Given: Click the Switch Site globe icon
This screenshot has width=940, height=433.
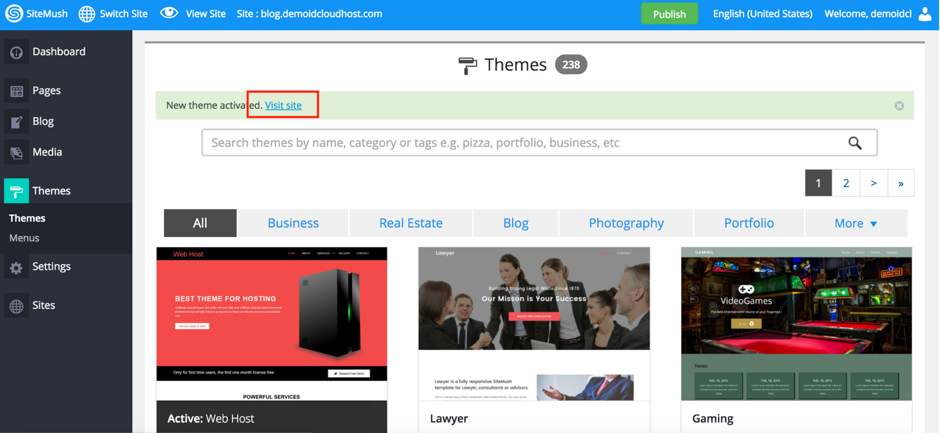Looking at the screenshot, I should click(87, 14).
